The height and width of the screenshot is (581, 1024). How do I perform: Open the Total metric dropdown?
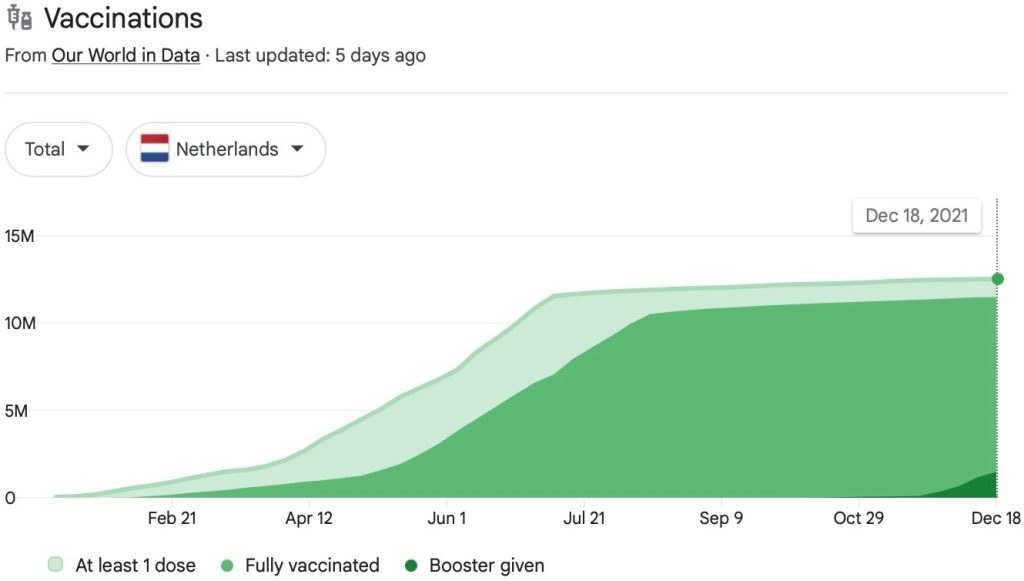pyautogui.click(x=58, y=149)
